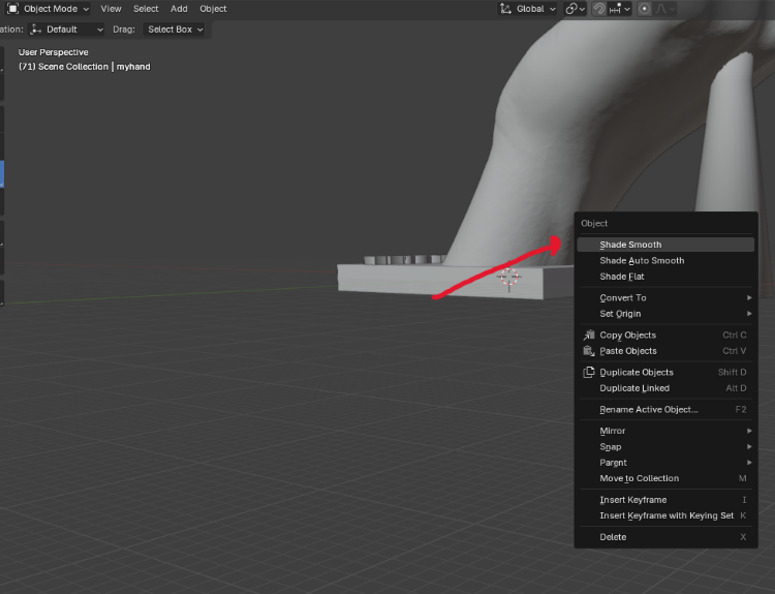Screen dimensions: 775x594
Task: Click the Paste Objects icon
Action: [x=589, y=350]
